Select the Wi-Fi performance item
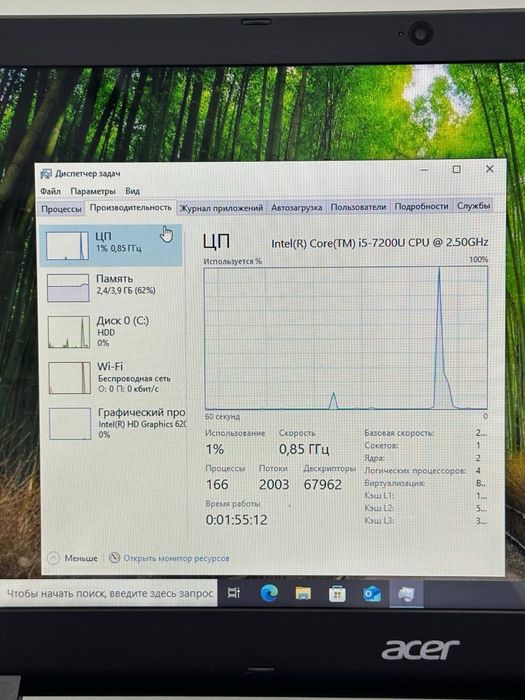 [112, 377]
